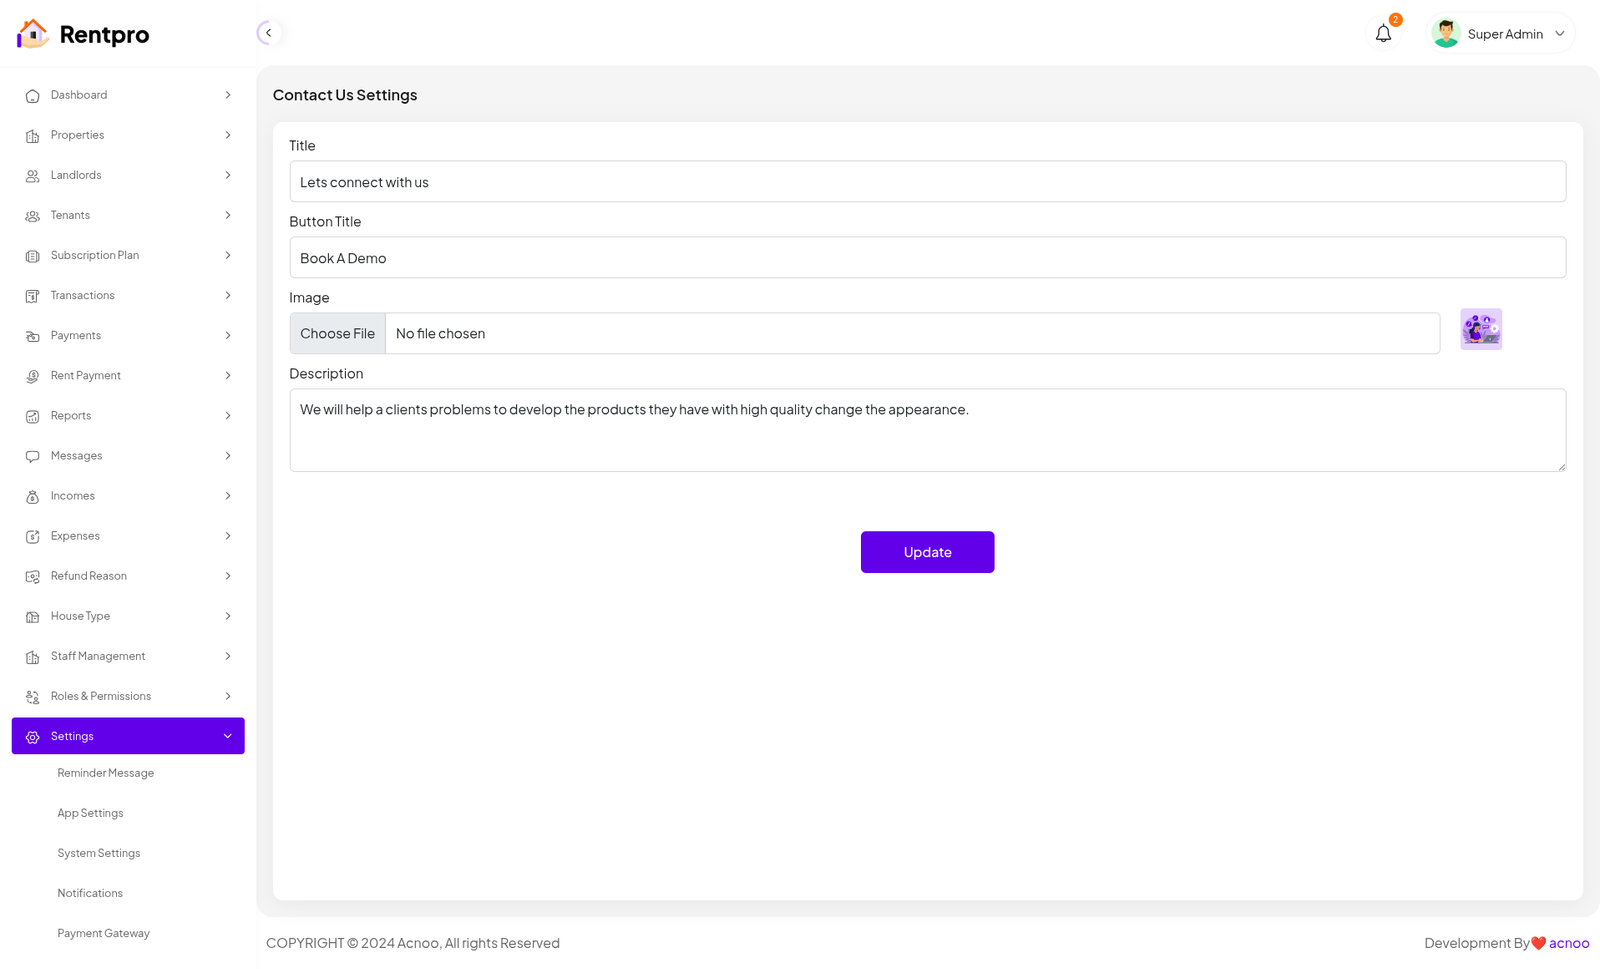Click the Dashboard home icon
The image size is (1600, 969).
click(x=32, y=96)
